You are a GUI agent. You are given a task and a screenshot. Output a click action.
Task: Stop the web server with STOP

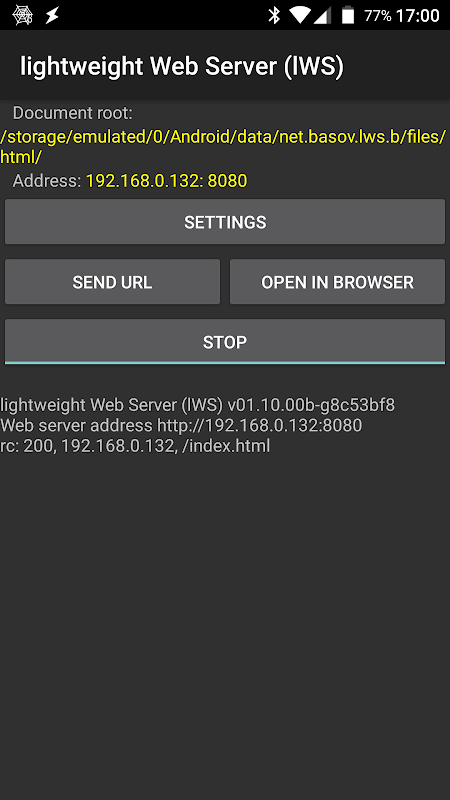pyautogui.click(x=225, y=342)
